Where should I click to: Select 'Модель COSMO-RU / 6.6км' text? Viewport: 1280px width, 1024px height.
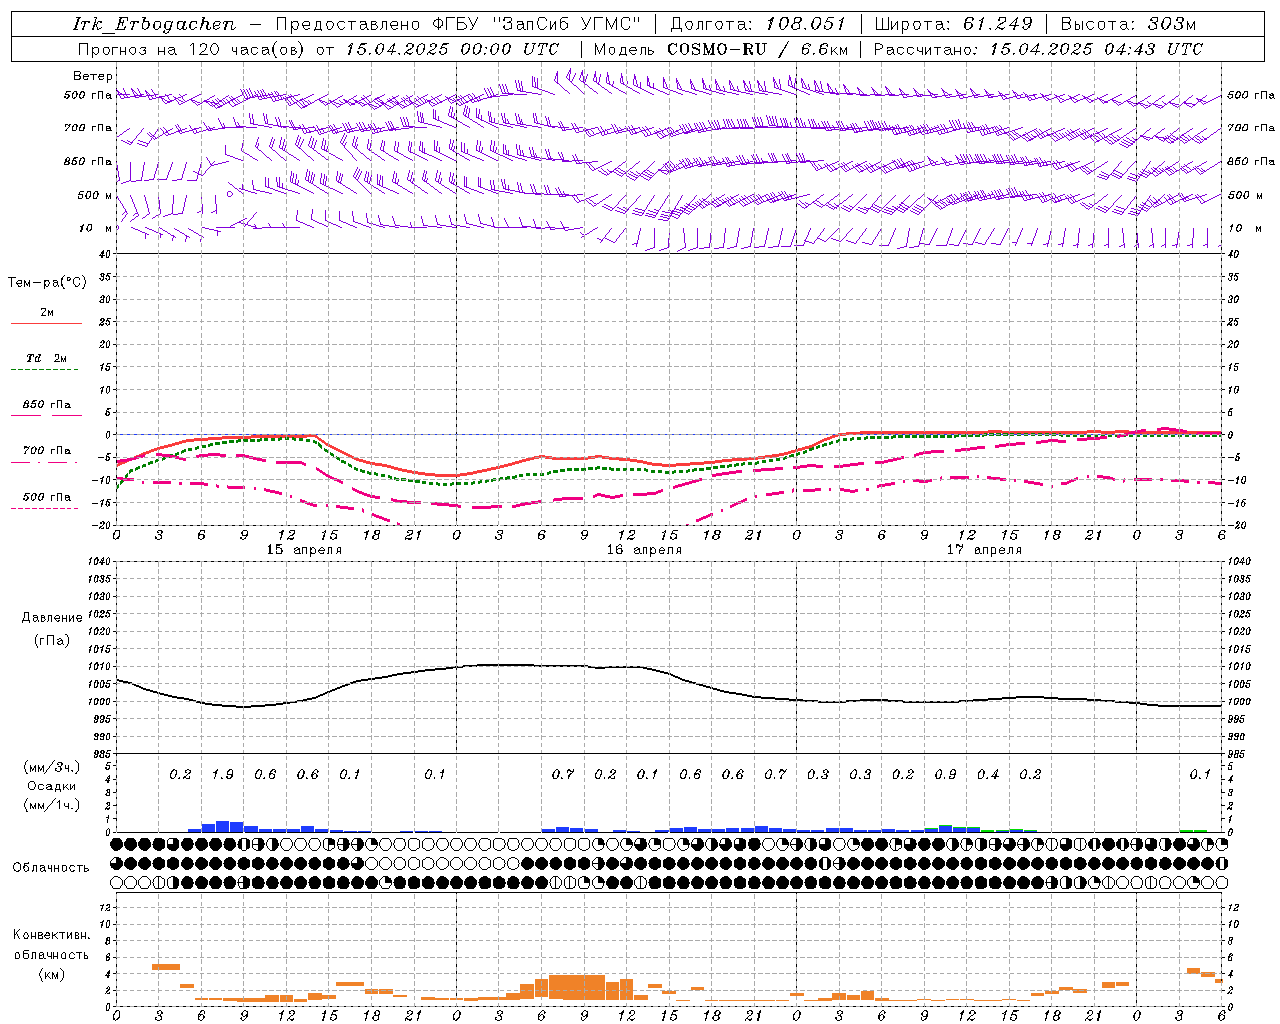720,49
